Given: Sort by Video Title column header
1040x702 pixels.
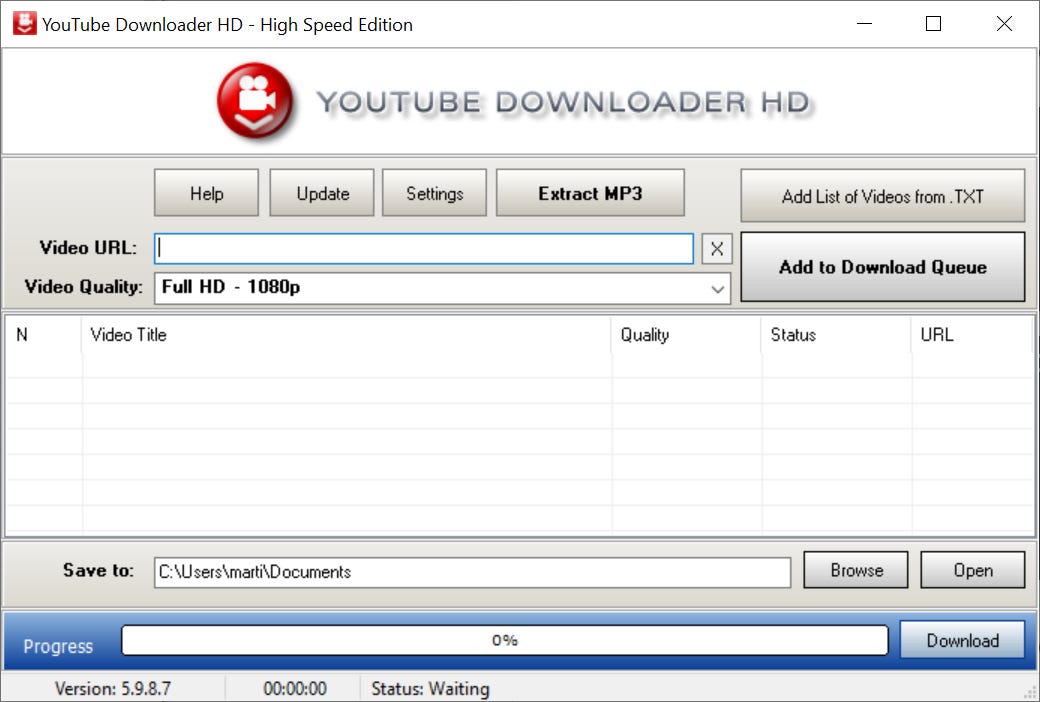Looking at the screenshot, I should coord(347,334).
